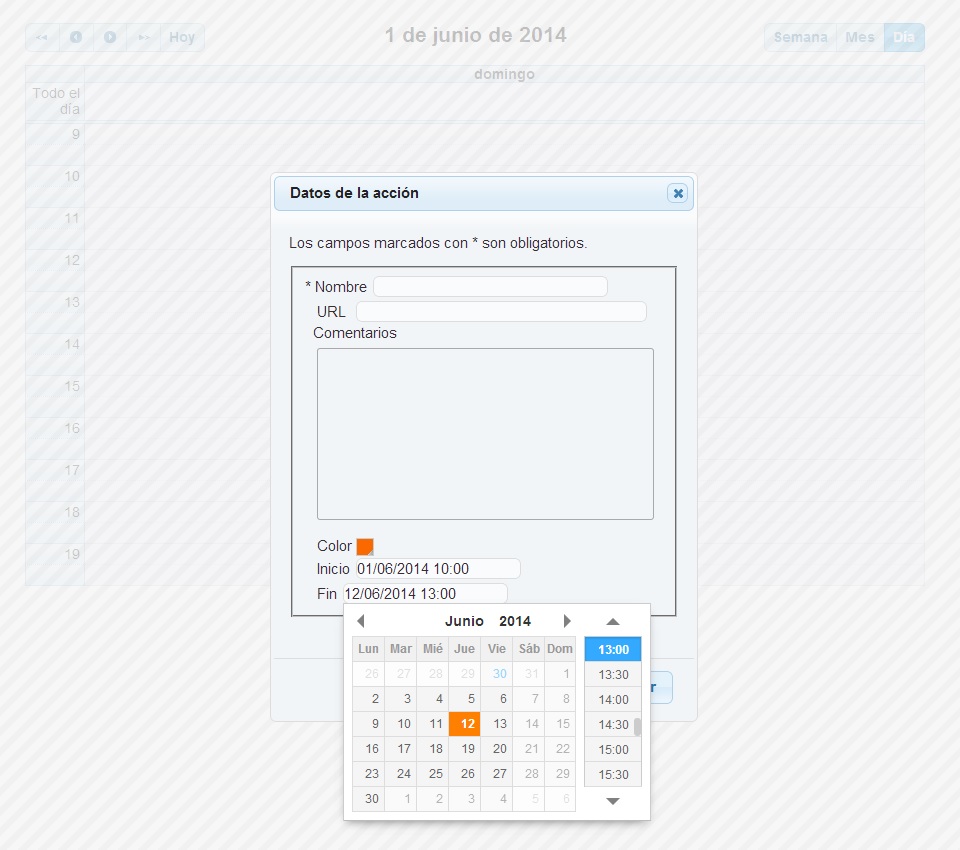960x850 pixels.
Task: Pick June 10 in the date picker
Action: pos(401,724)
